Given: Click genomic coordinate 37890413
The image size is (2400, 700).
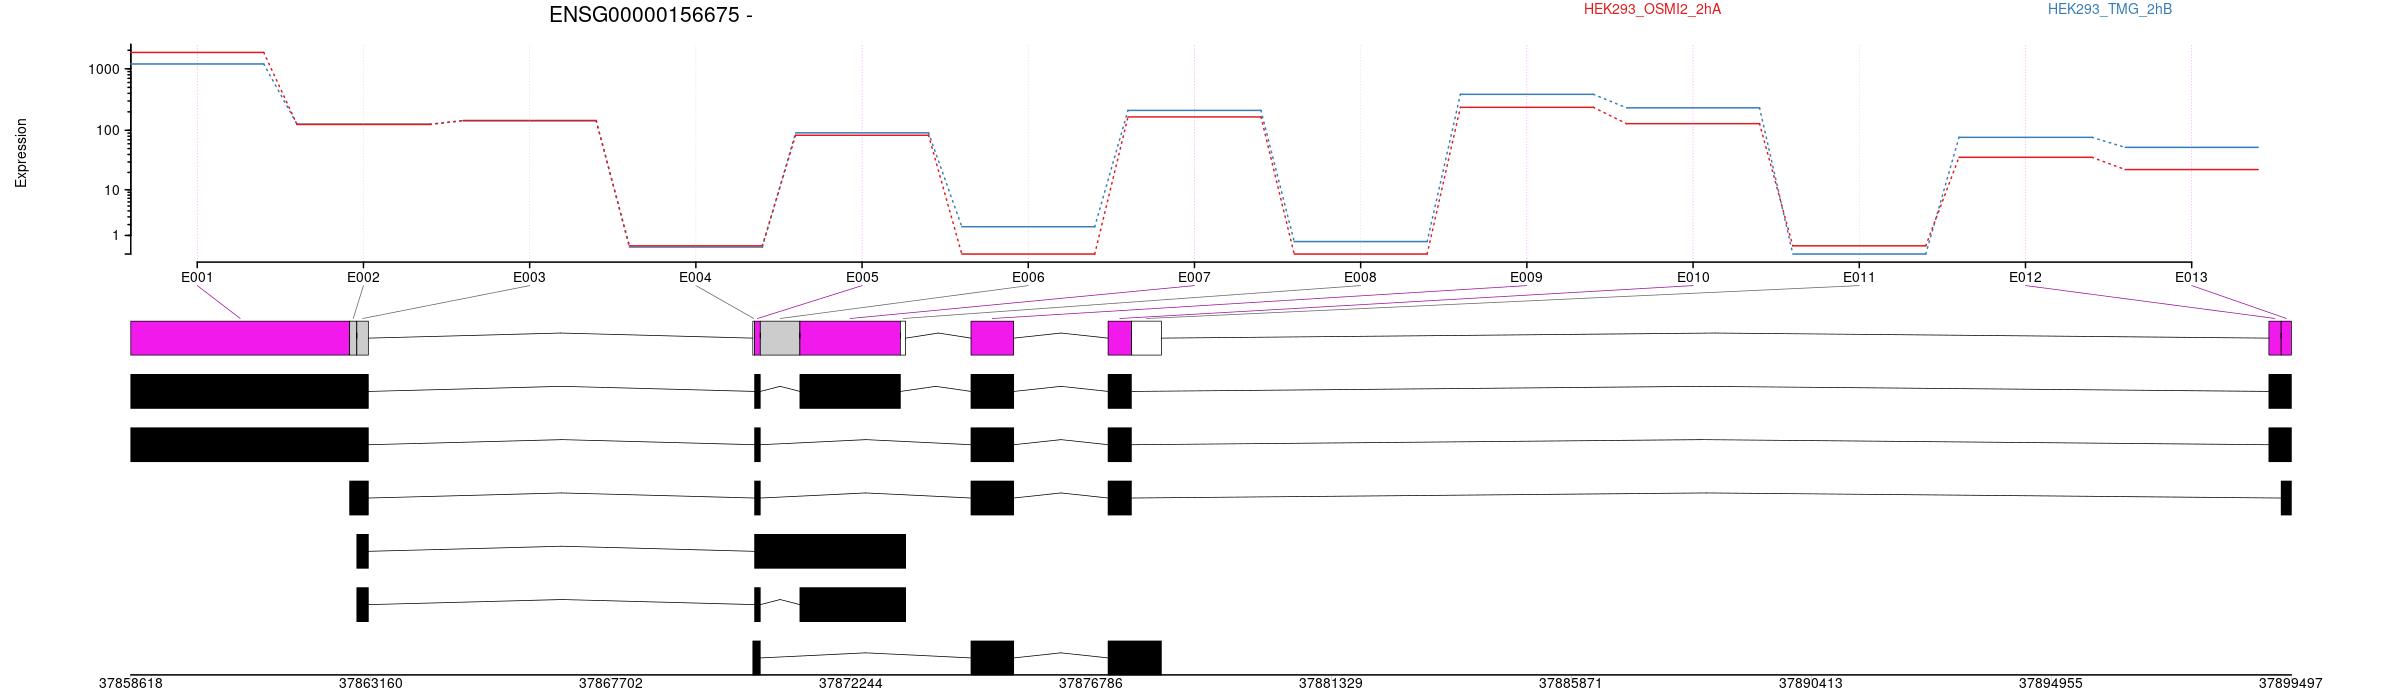Looking at the screenshot, I should 1810,684.
